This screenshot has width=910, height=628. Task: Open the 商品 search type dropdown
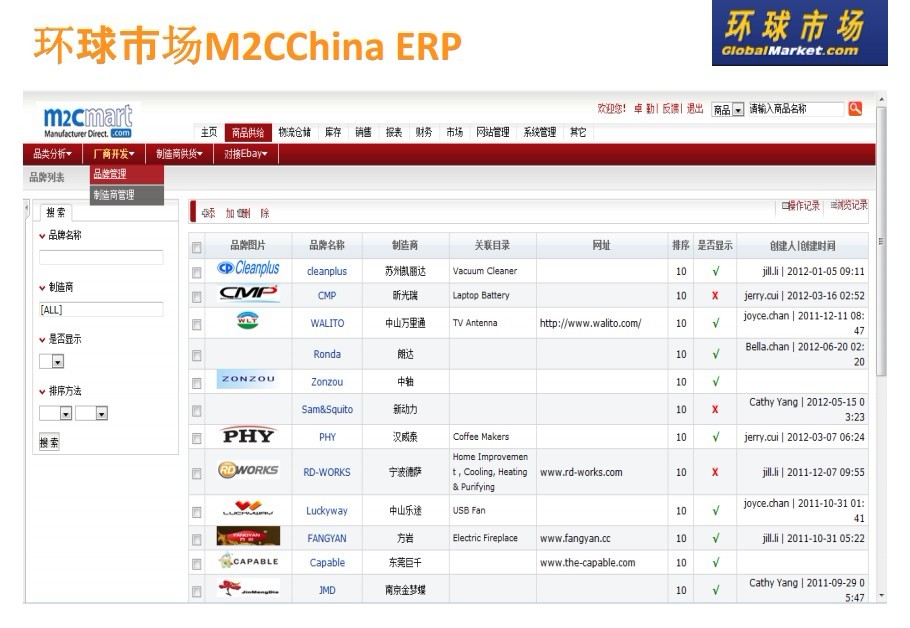(728, 109)
